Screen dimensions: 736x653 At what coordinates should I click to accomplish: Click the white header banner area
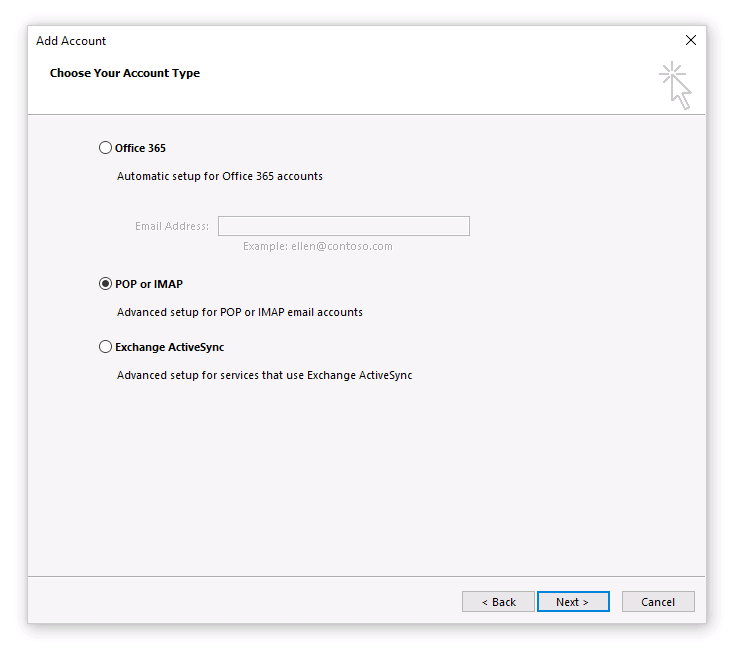click(x=400, y=90)
